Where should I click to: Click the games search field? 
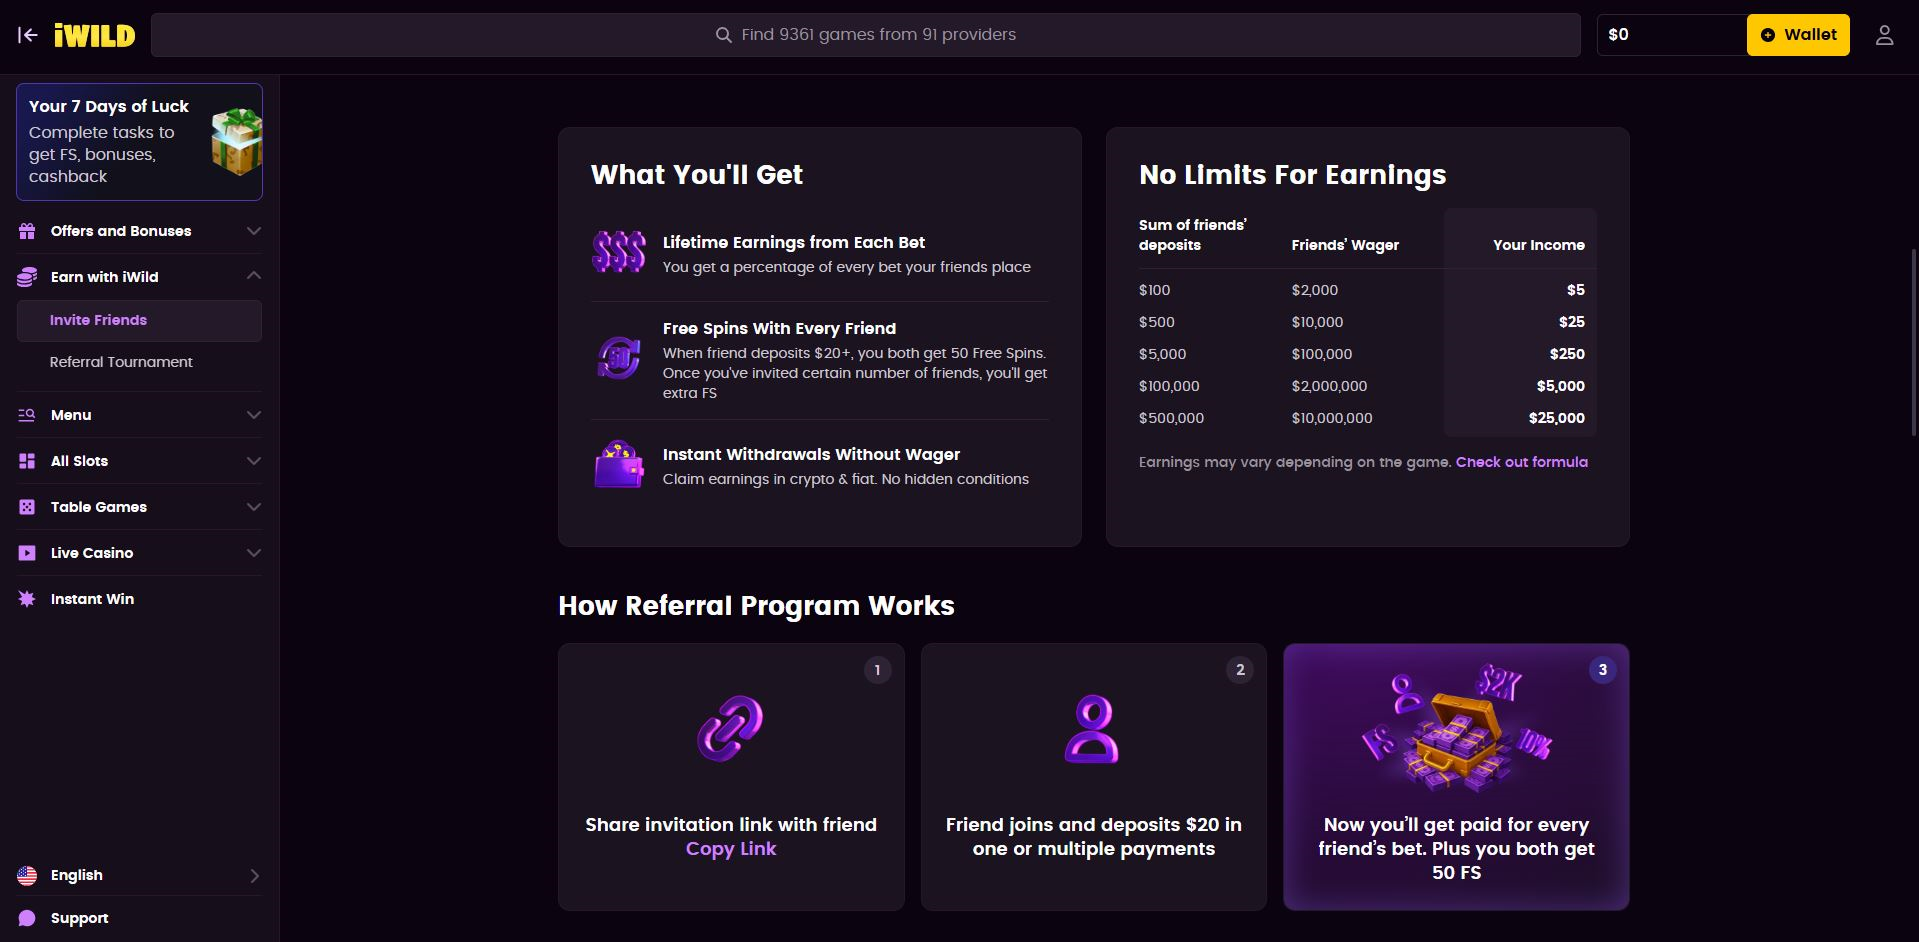[865, 35]
